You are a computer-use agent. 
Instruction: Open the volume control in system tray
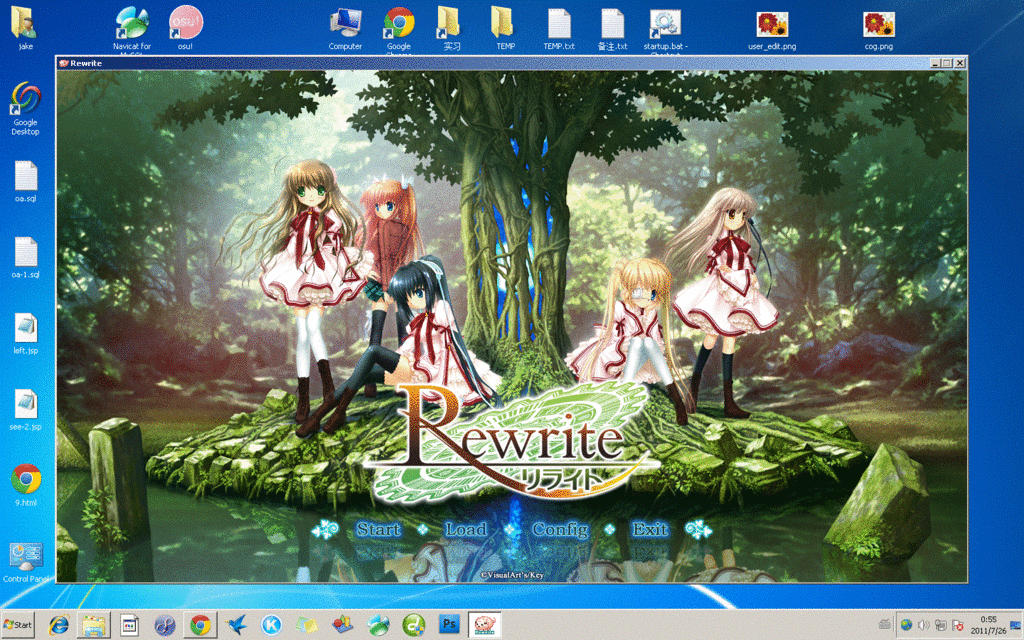click(x=923, y=625)
